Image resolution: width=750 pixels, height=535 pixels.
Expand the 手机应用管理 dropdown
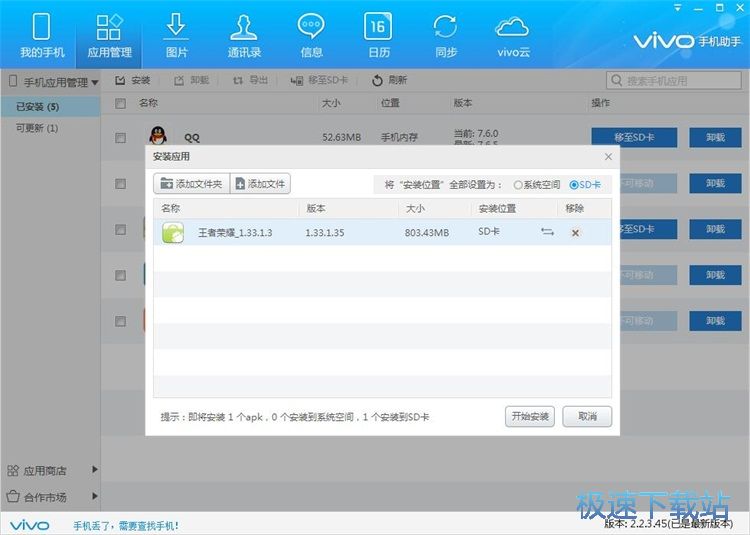point(95,83)
